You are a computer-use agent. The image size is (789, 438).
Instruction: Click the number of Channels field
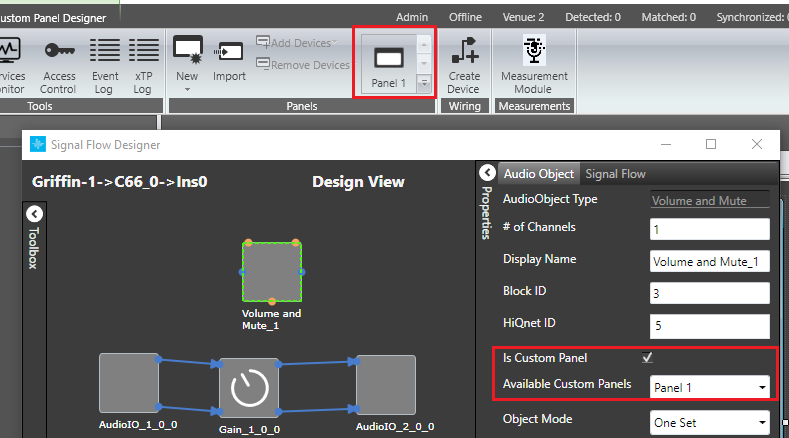coord(709,230)
